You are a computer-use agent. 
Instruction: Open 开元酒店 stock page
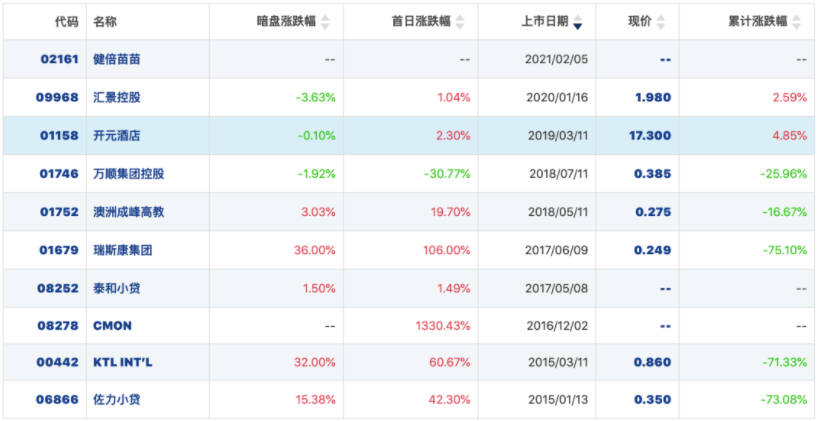tap(117, 135)
